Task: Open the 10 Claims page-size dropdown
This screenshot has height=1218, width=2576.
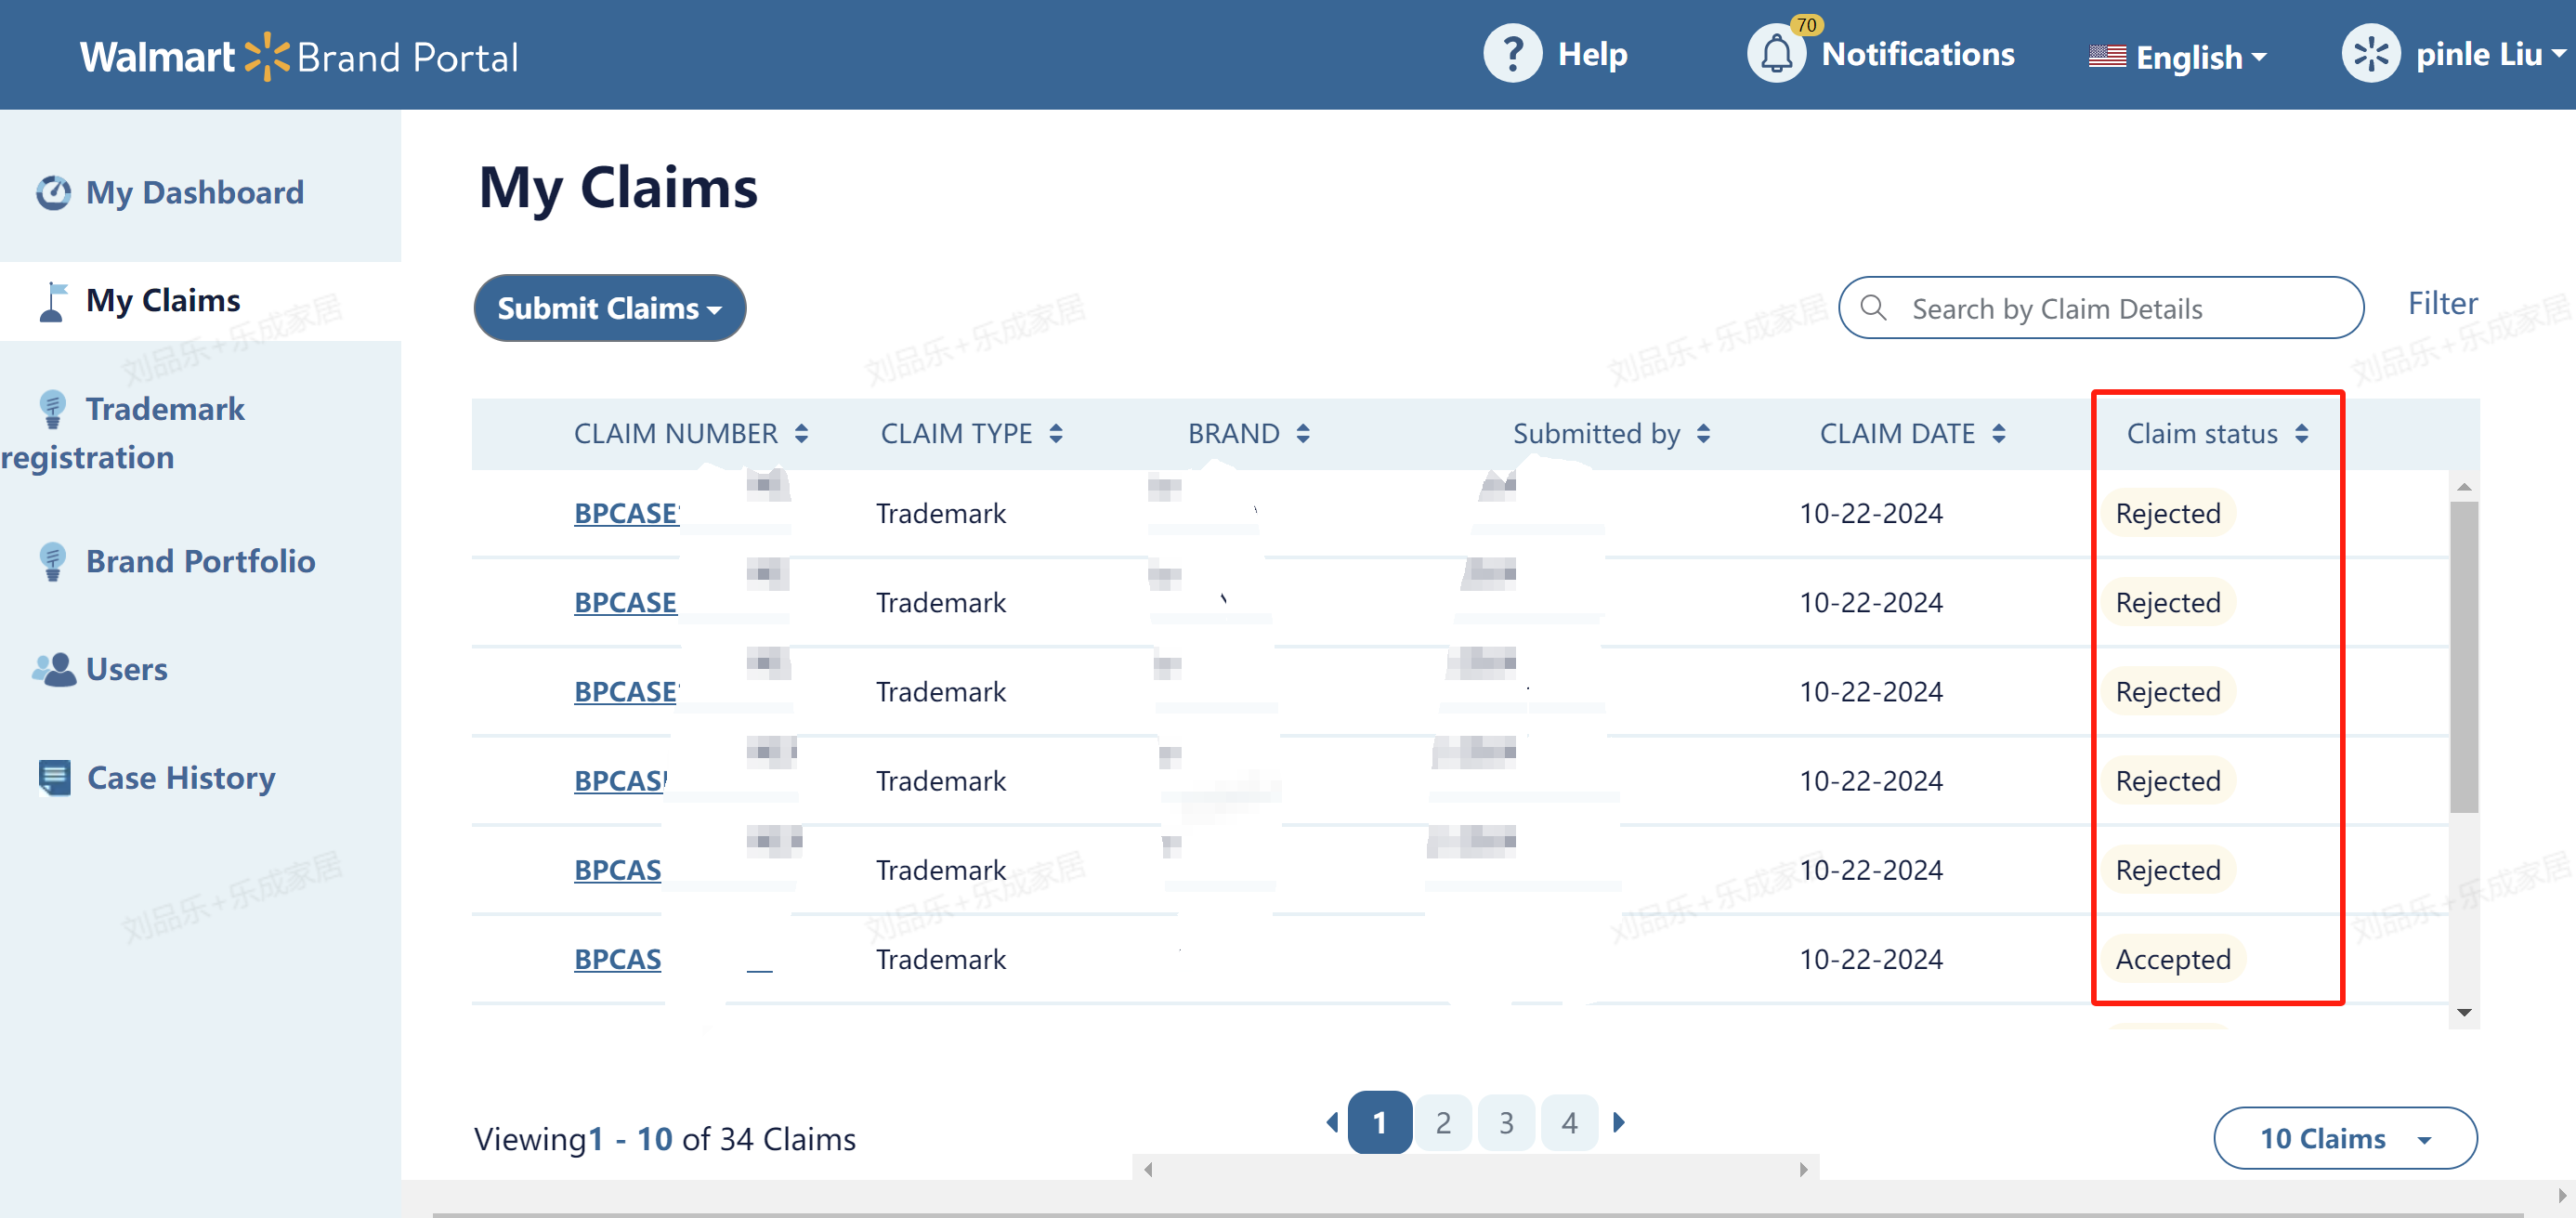Action: [x=2345, y=1138]
